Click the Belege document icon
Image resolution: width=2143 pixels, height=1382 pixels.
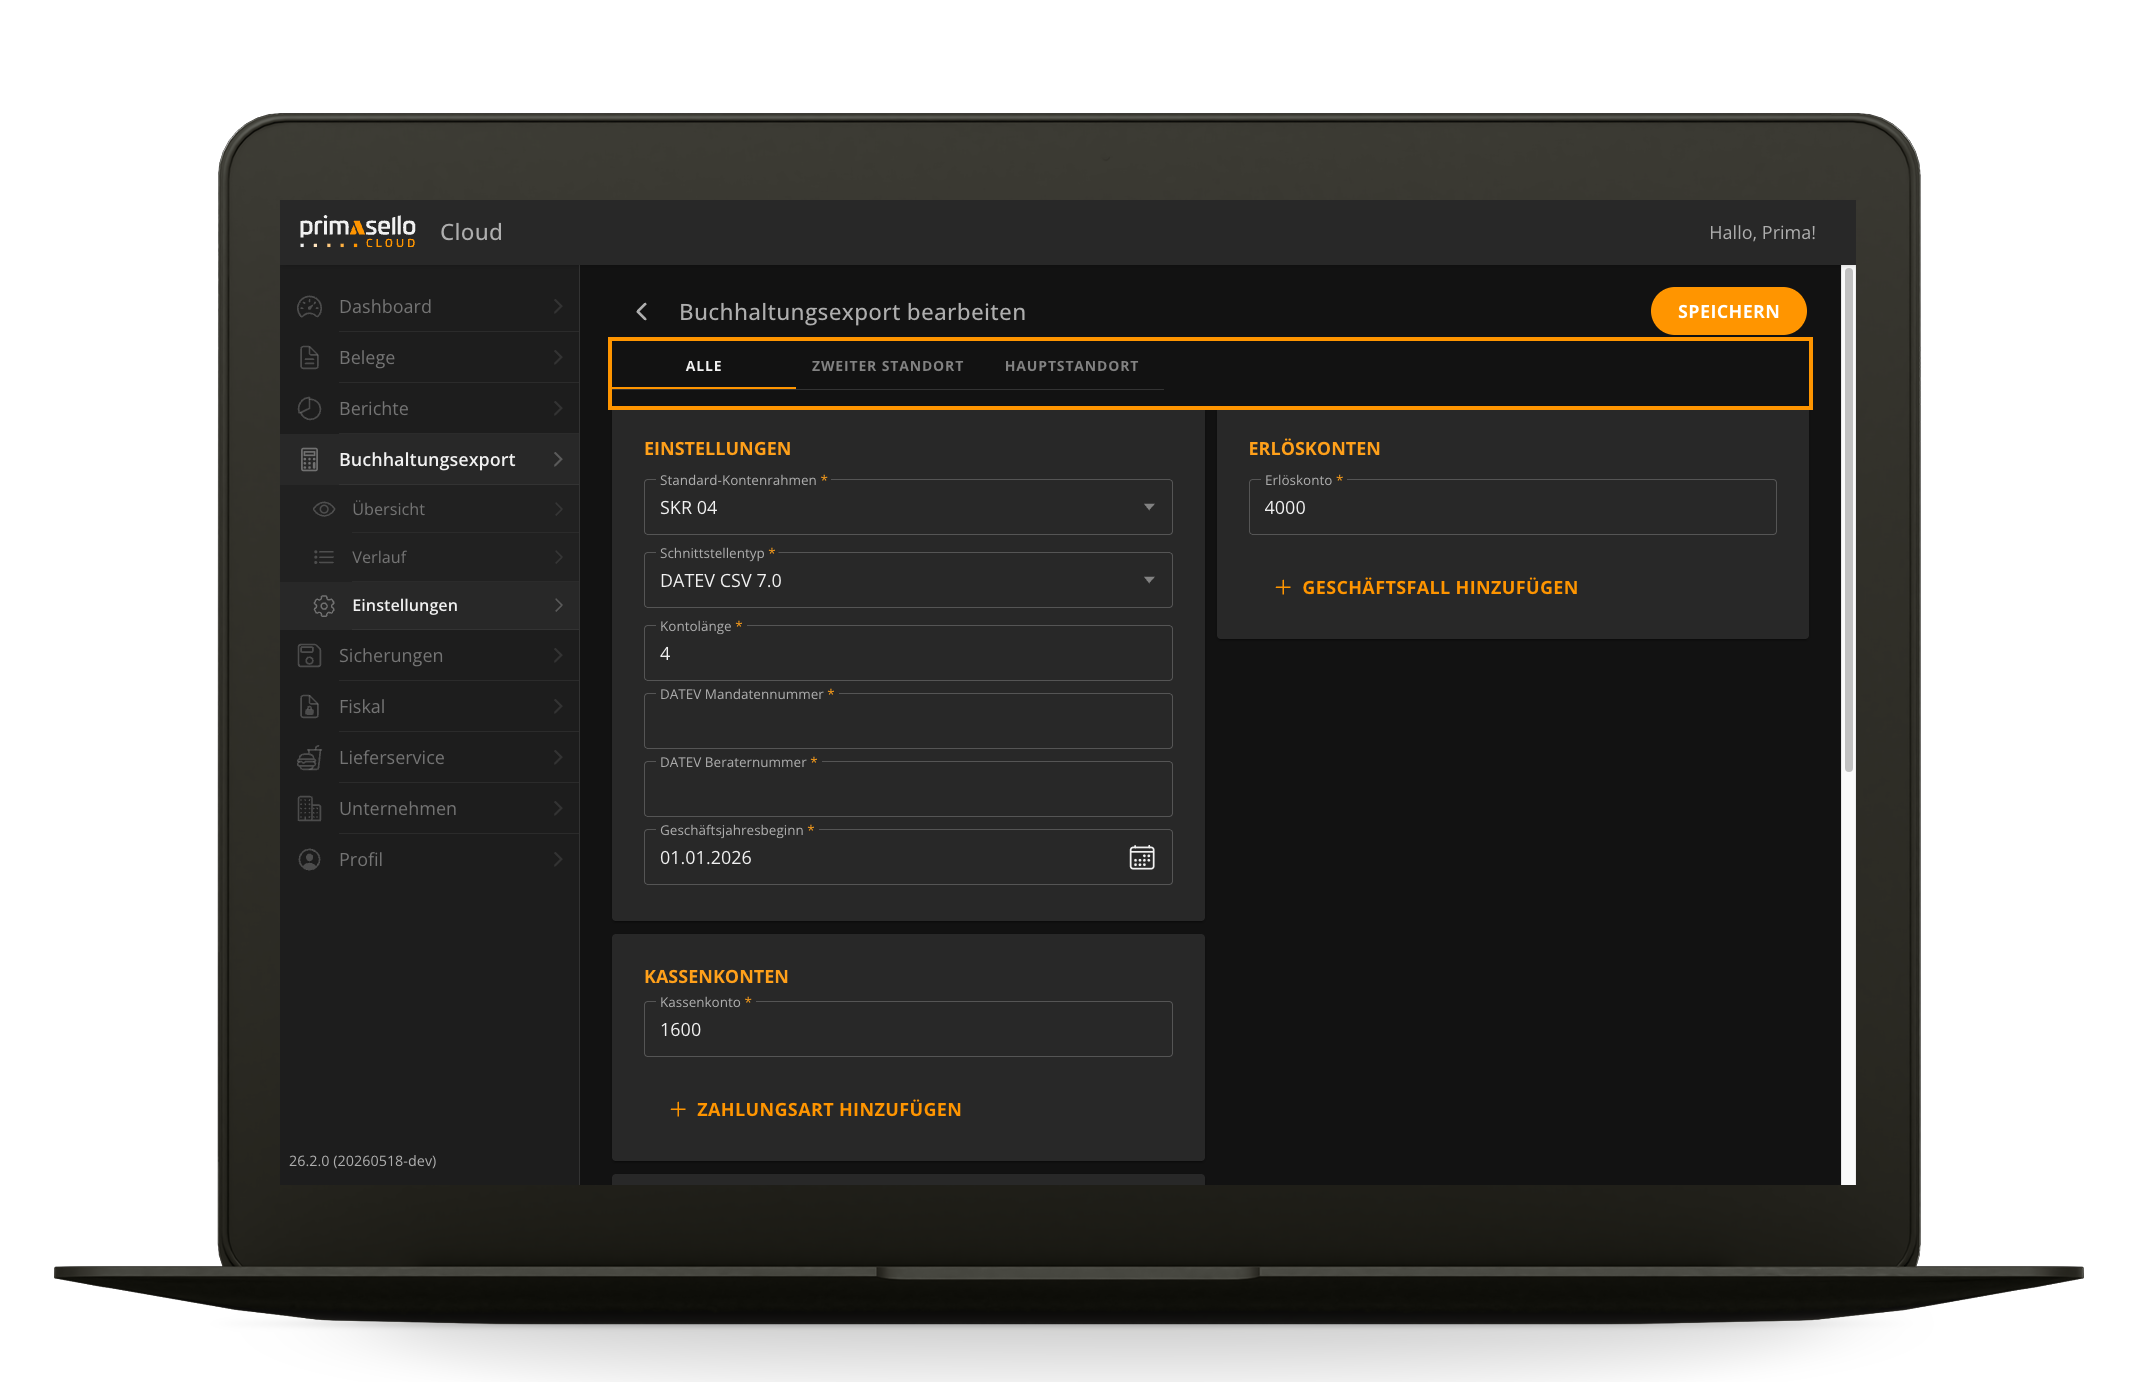[310, 358]
